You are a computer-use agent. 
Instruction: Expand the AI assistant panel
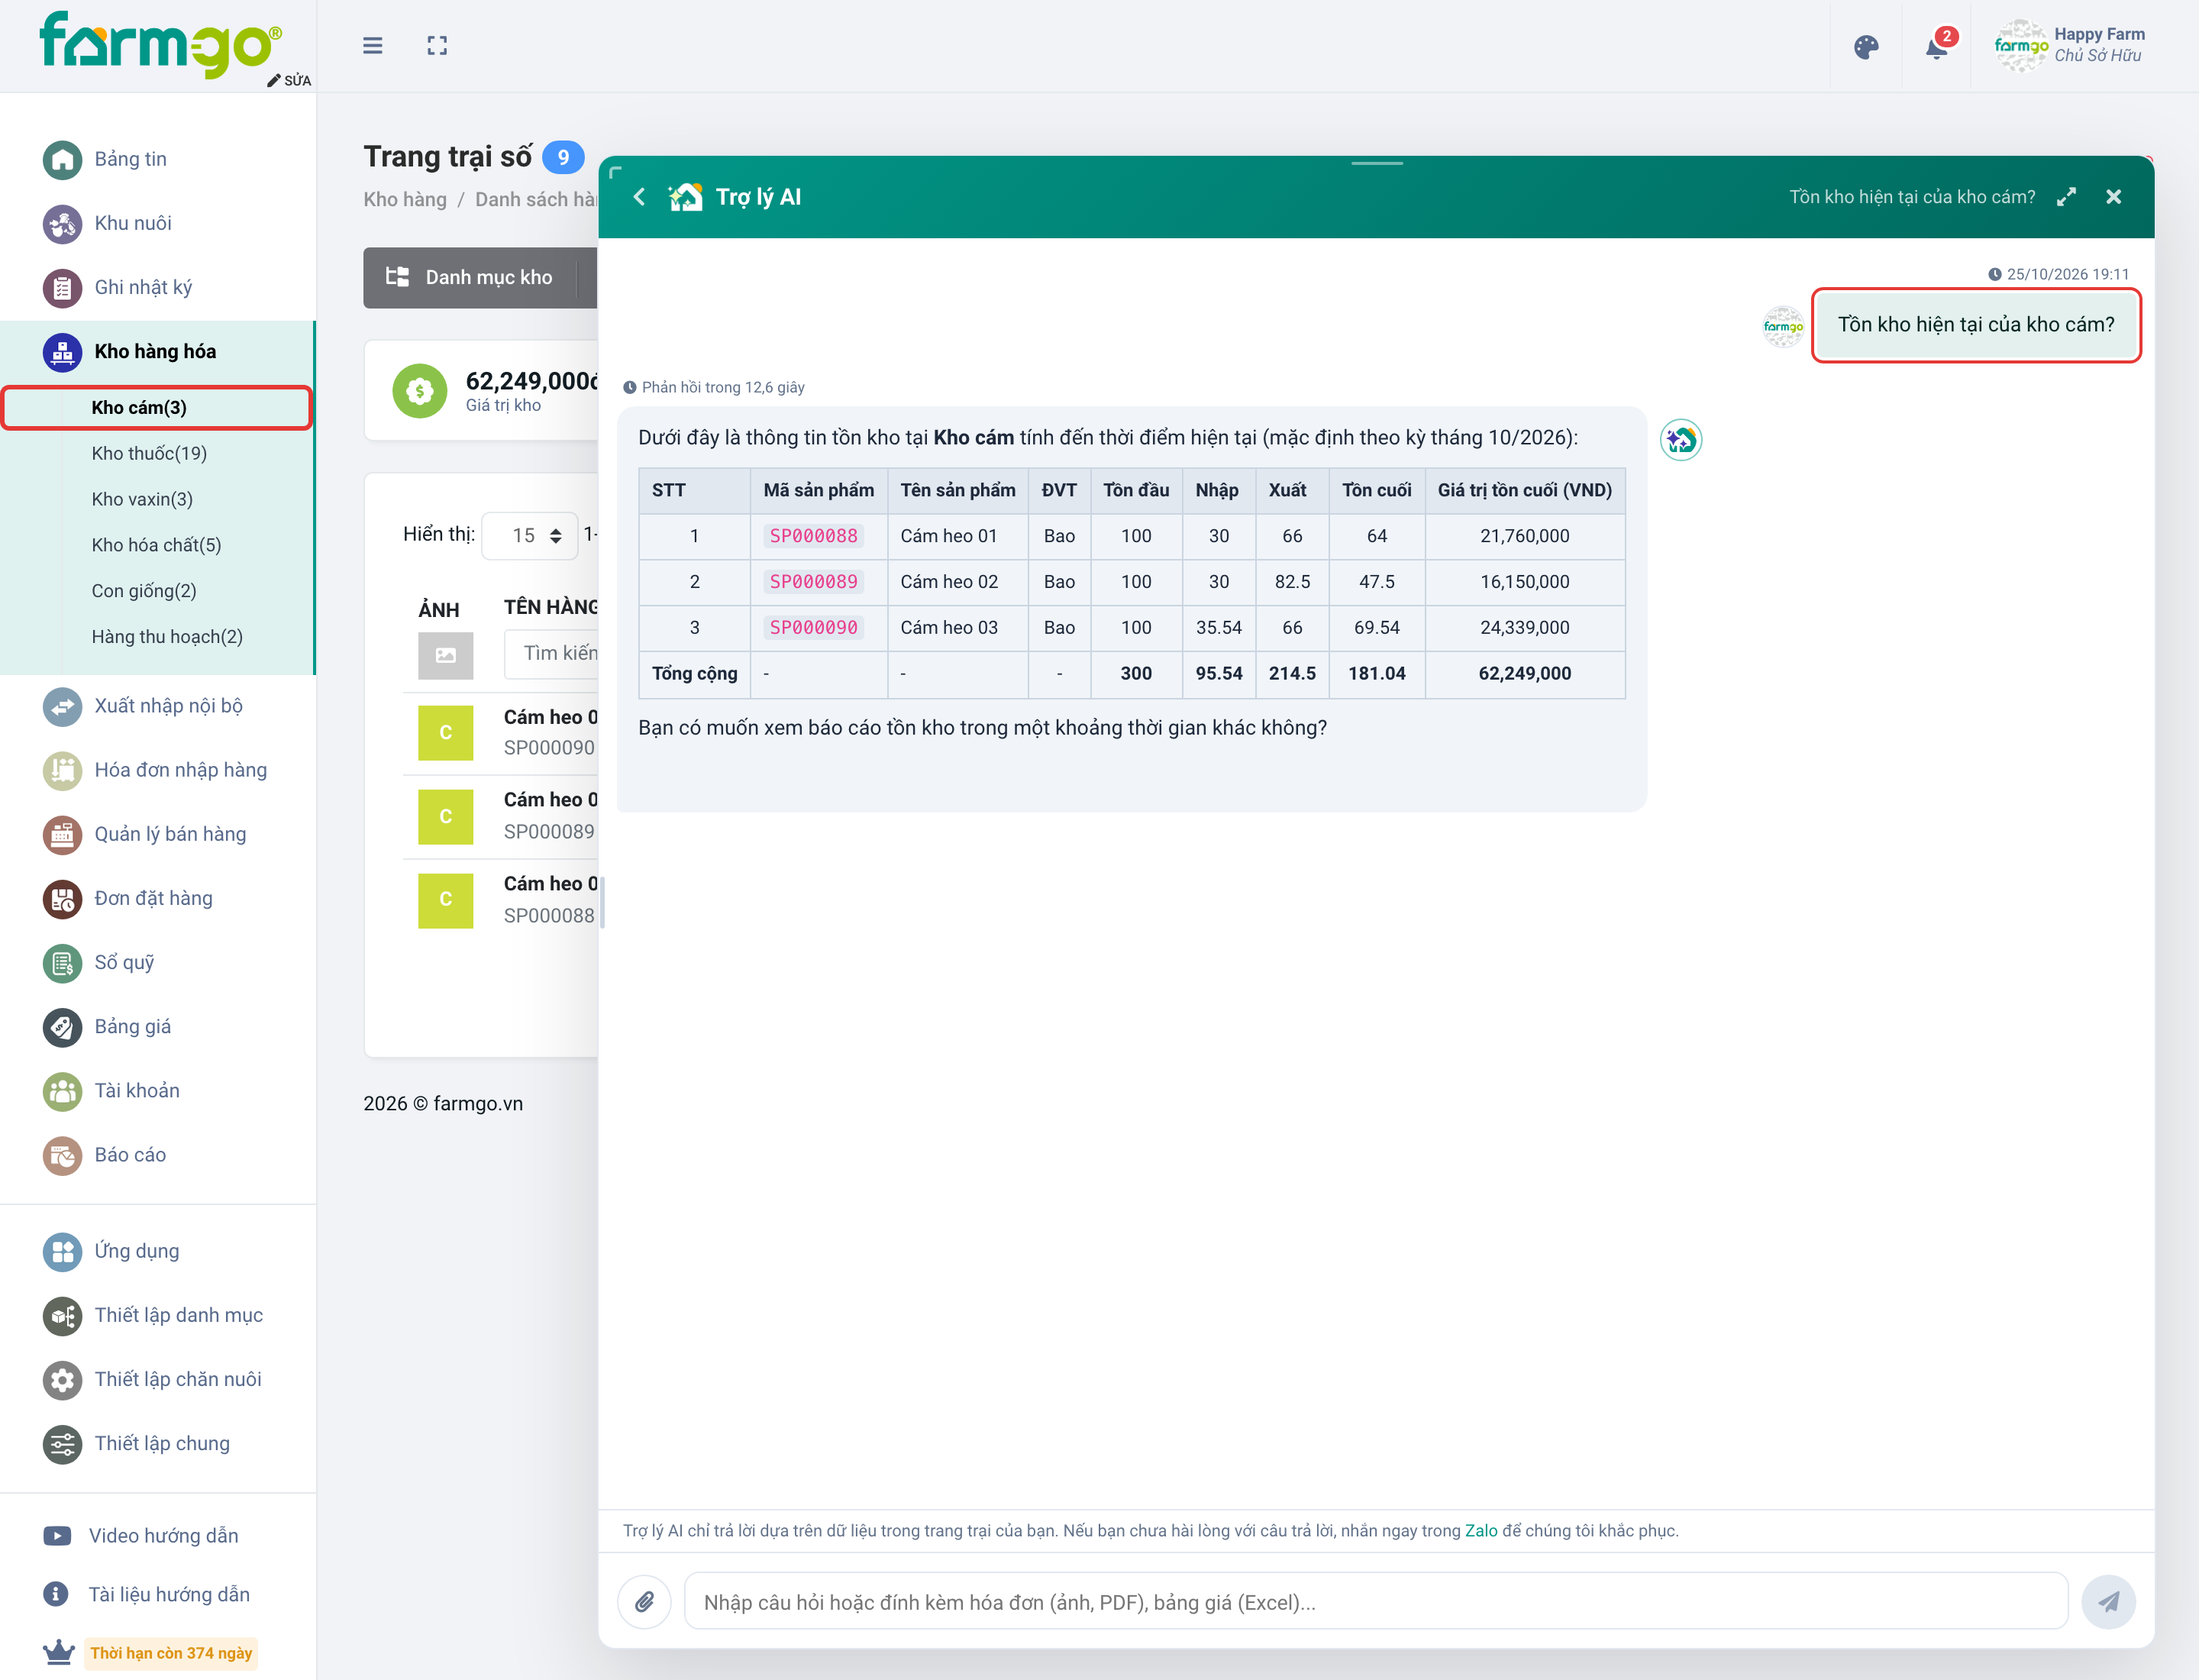(x=2066, y=197)
